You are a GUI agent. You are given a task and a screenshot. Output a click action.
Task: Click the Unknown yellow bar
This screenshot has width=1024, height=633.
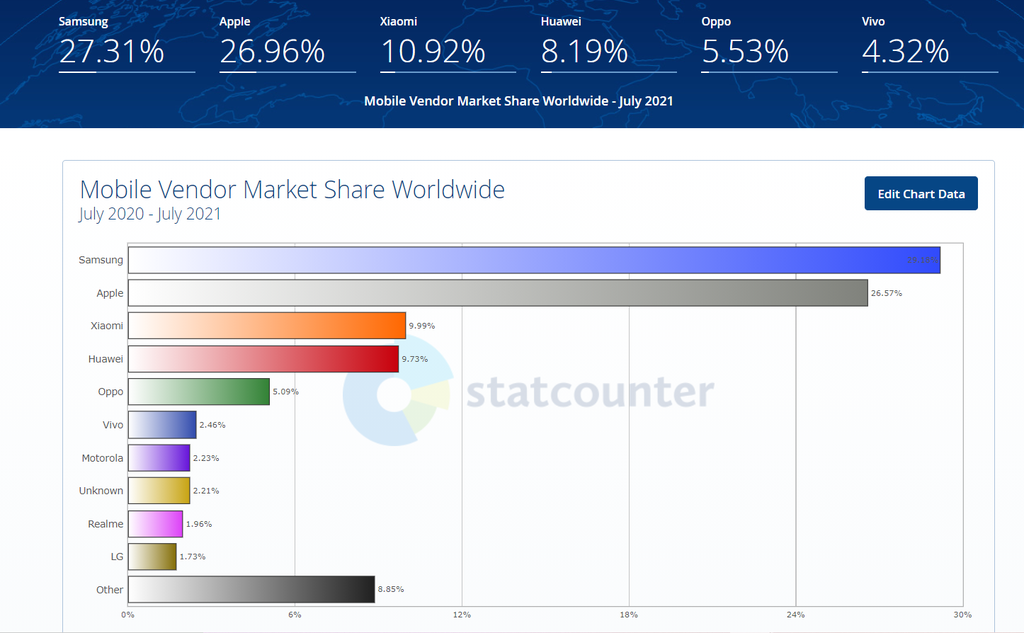(159, 491)
